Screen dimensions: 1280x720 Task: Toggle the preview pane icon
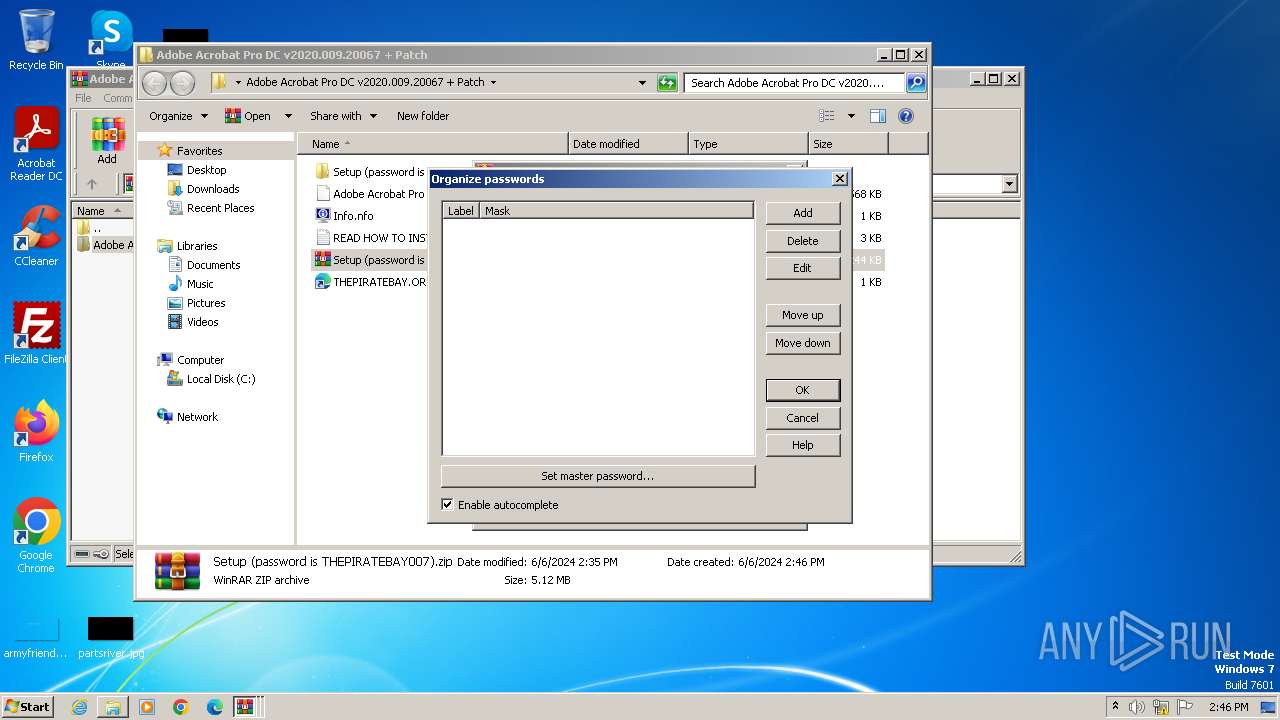[x=877, y=116]
